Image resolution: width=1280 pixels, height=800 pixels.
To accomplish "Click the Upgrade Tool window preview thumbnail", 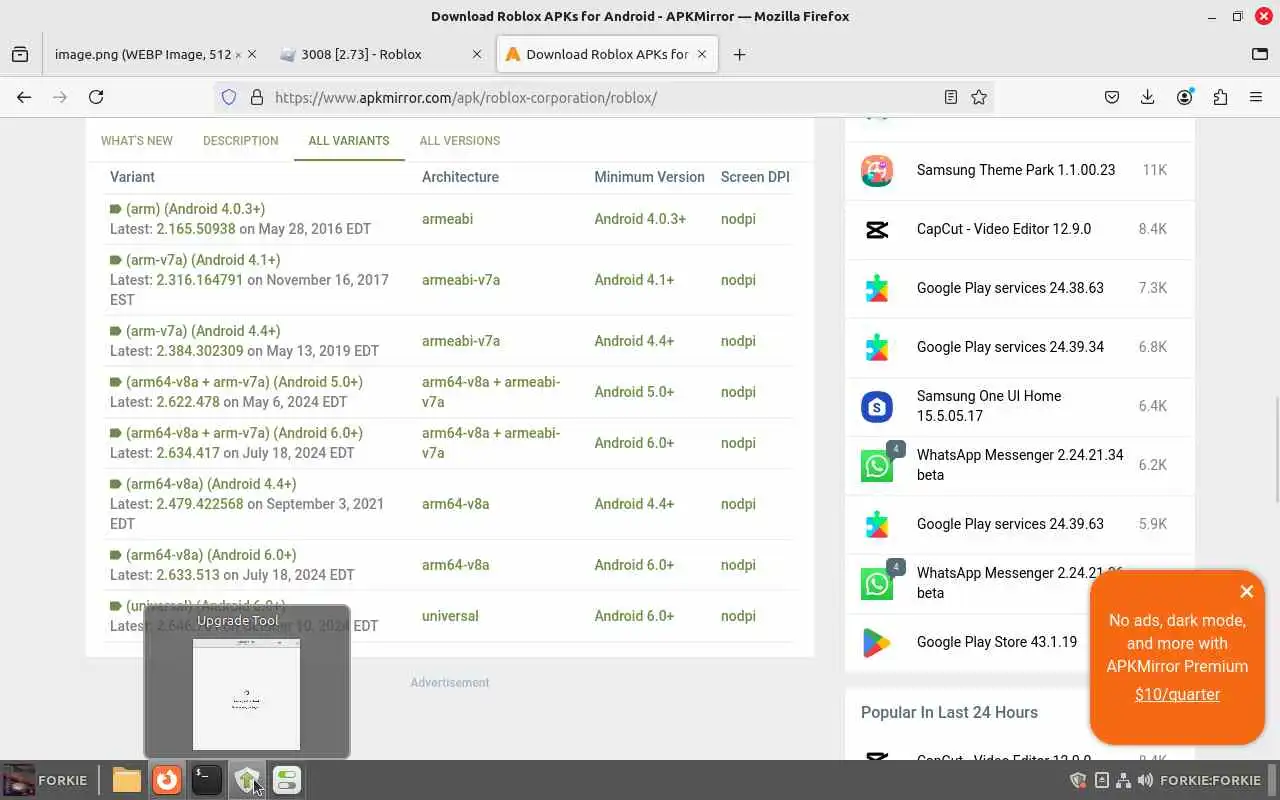I will click(x=246, y=694).
